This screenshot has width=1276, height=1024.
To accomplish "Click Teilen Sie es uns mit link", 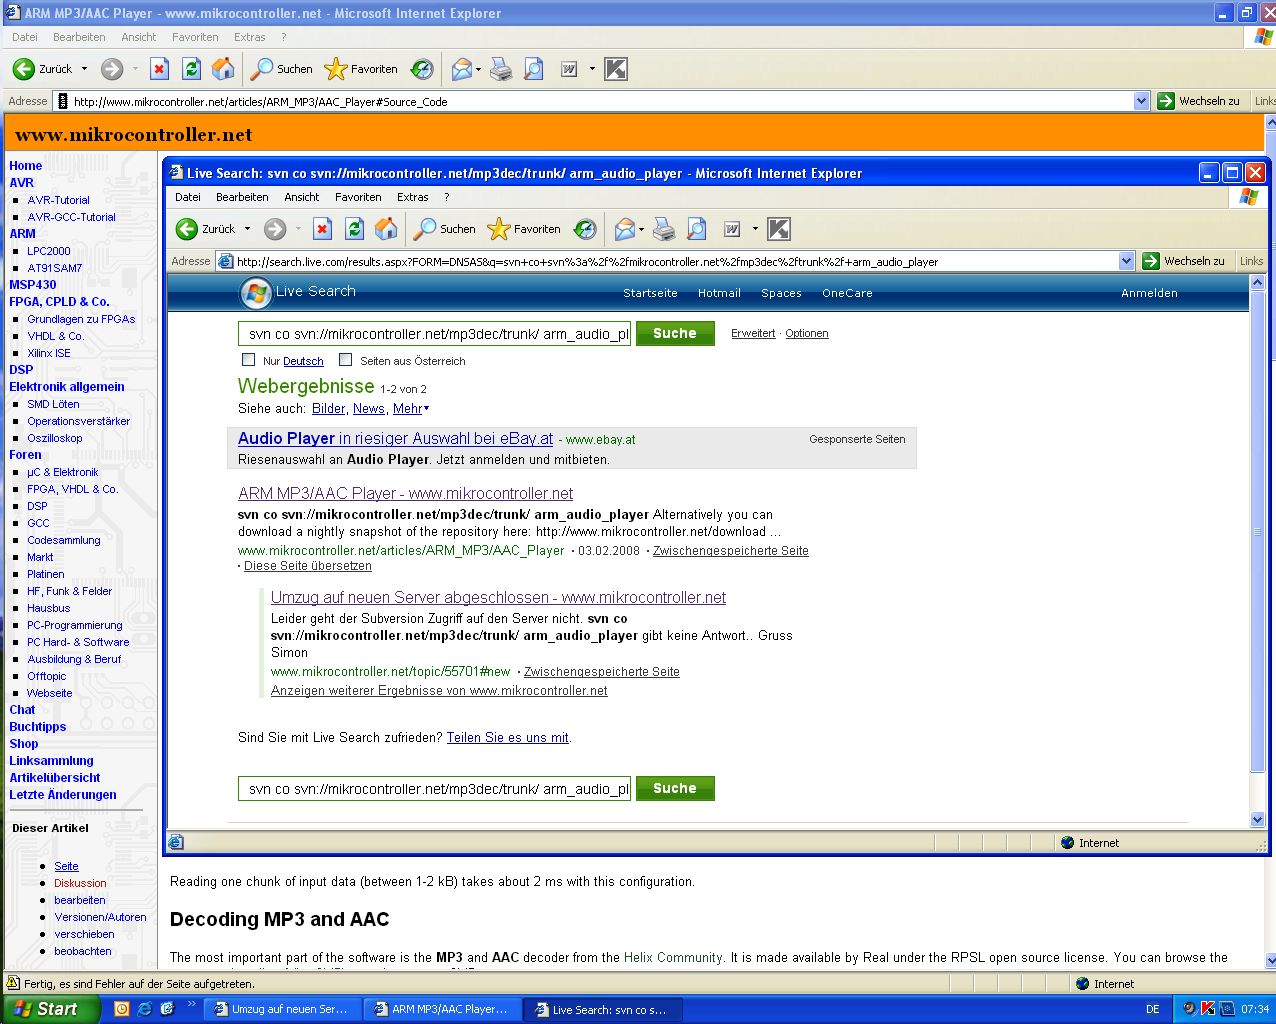I will tap(508, 737).
